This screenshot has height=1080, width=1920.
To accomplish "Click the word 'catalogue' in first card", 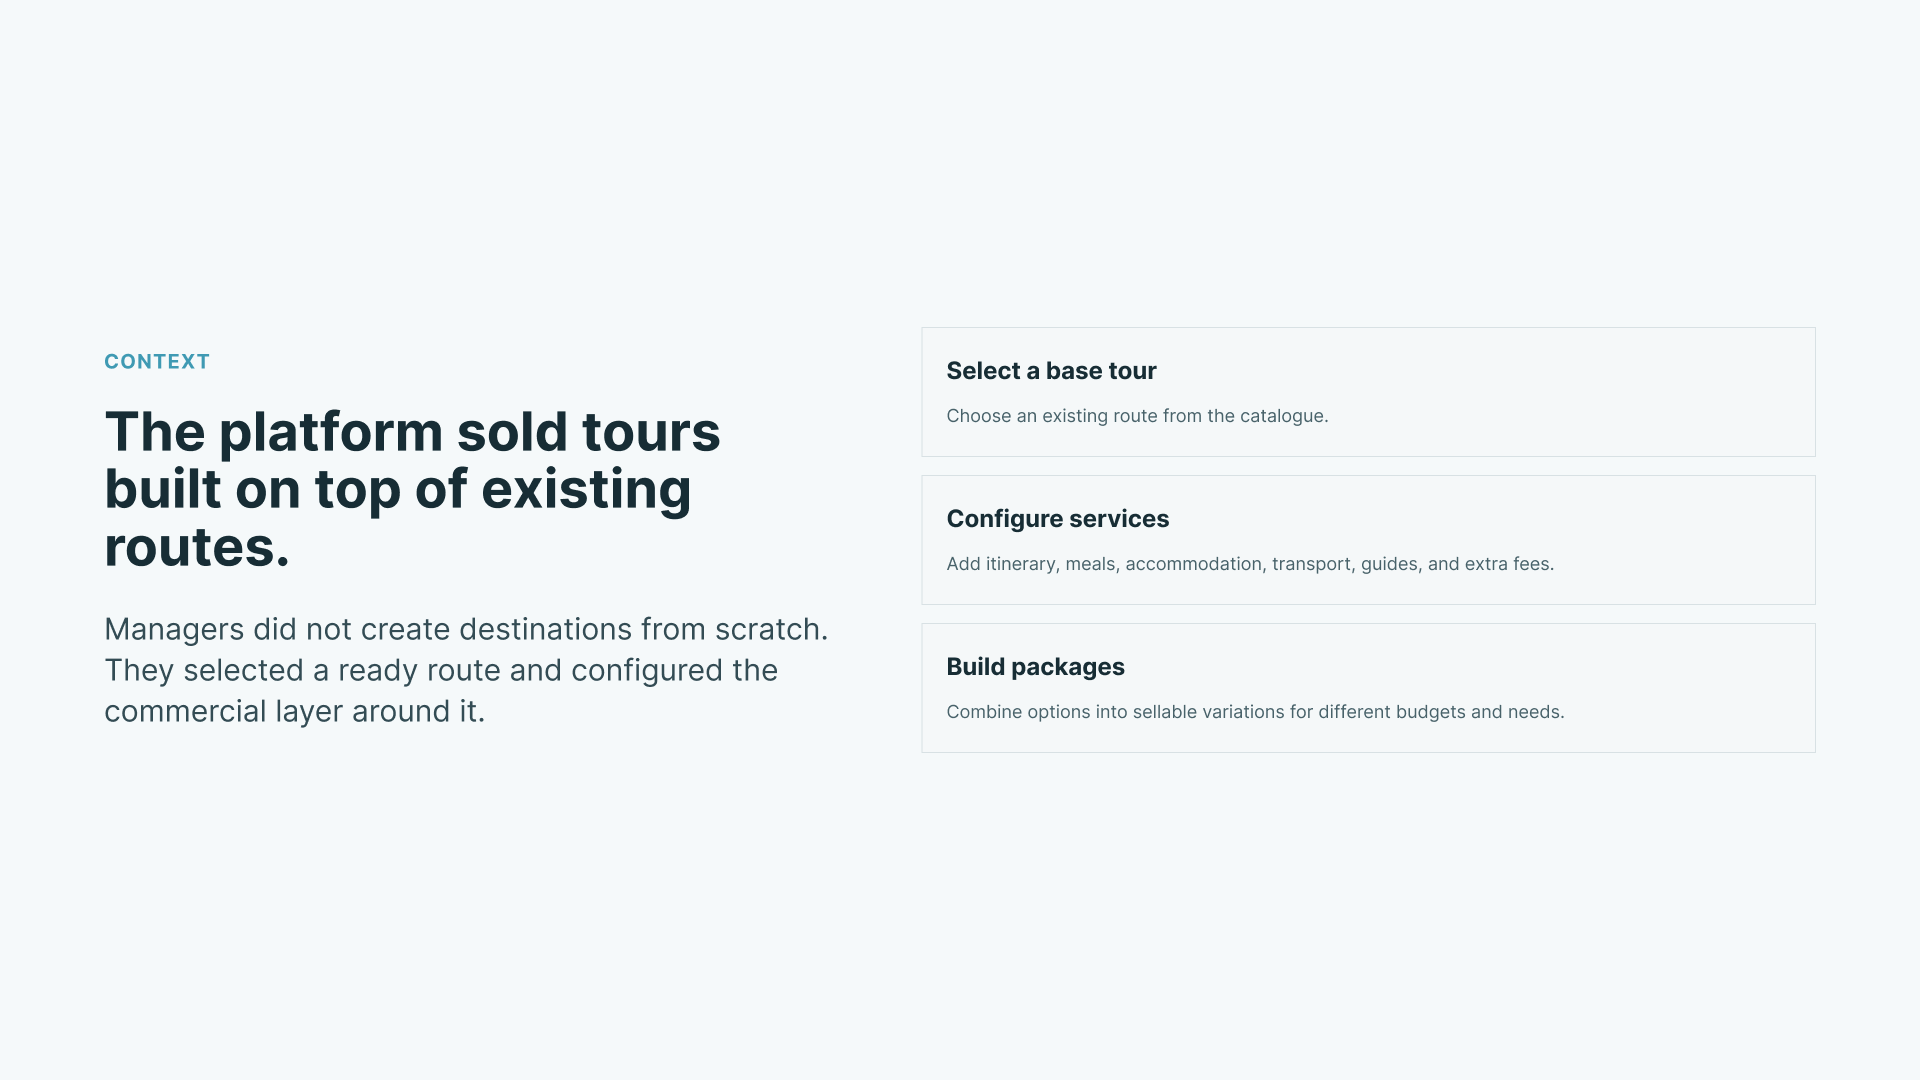I will (x=1282, y=416).
